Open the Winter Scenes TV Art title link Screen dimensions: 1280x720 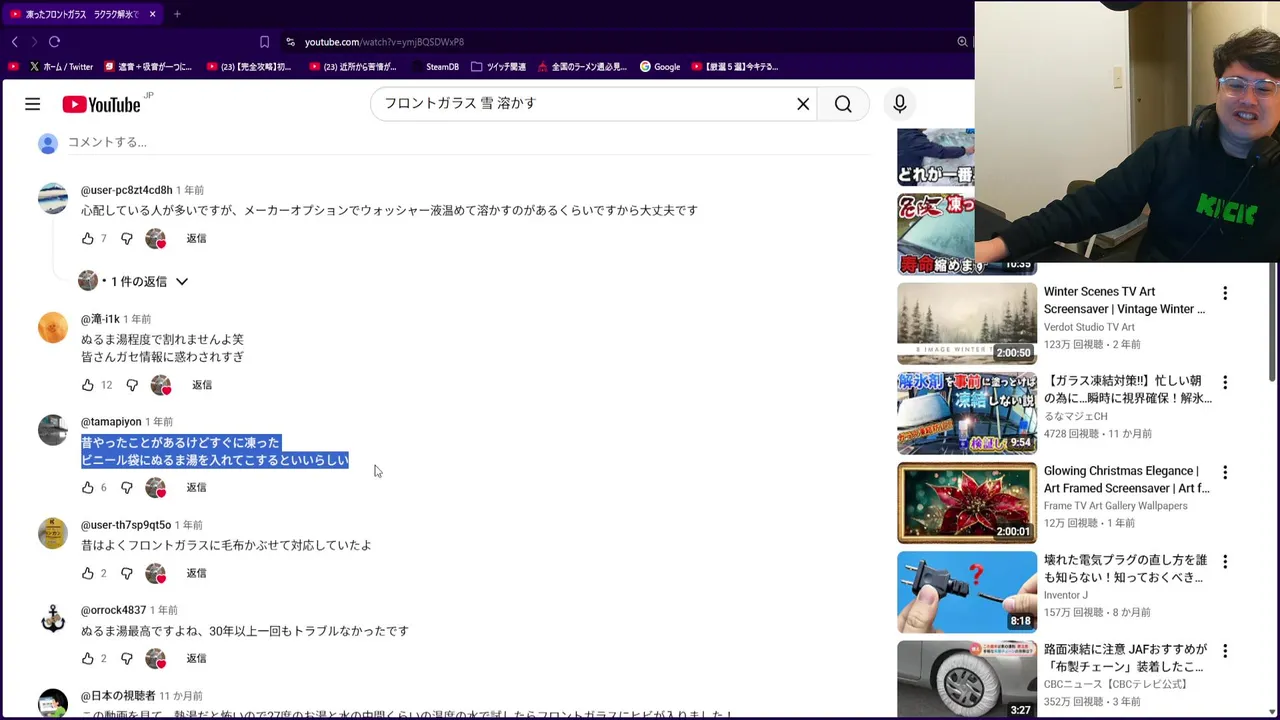[x=1125, y=300]
